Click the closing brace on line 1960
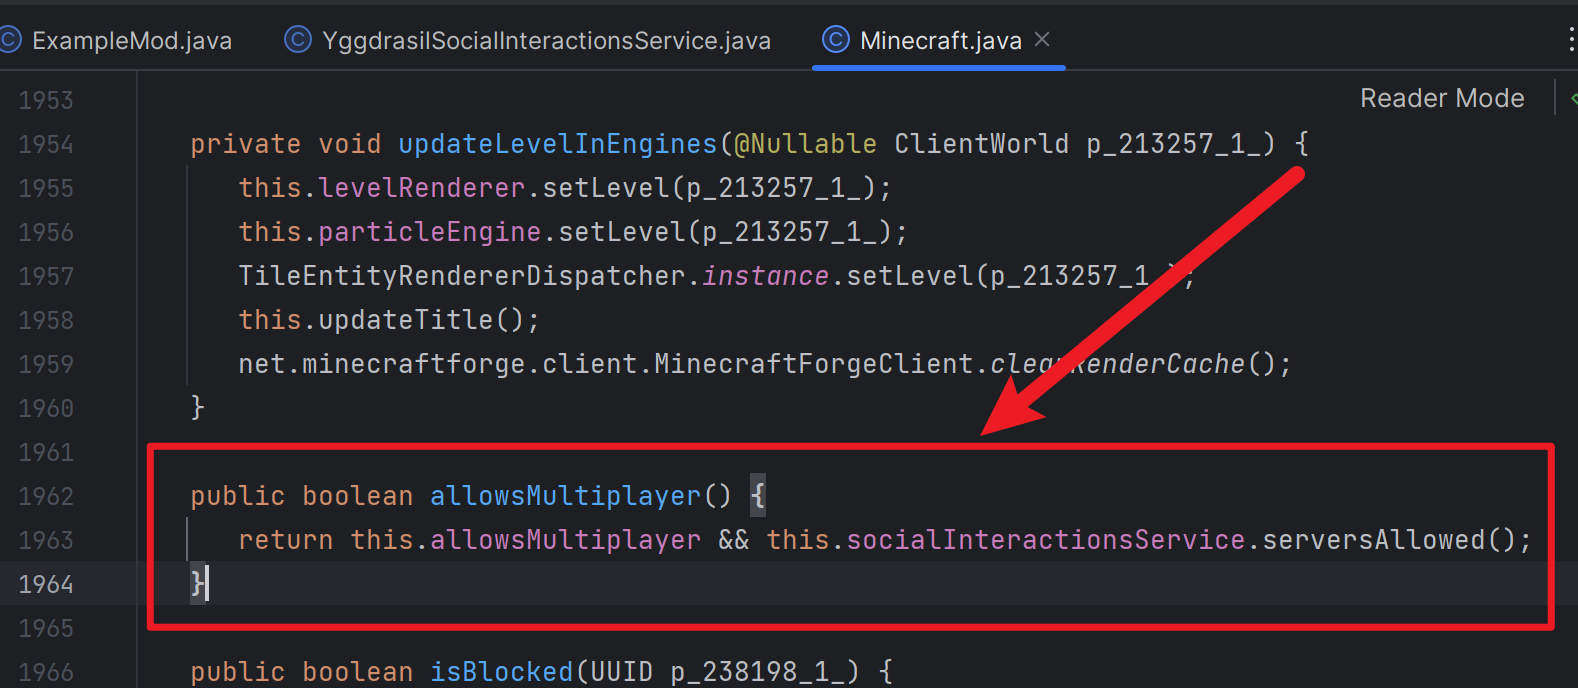Screen dimensions: 1578x688 [197, 408]
